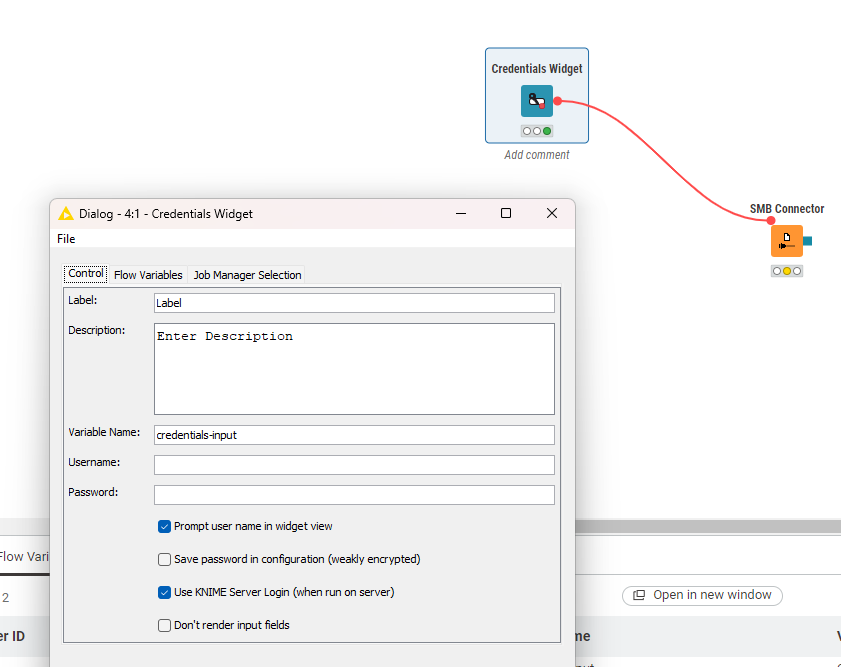Switch to the Control tab
This screenshot has width=841, height=667.
86,273
